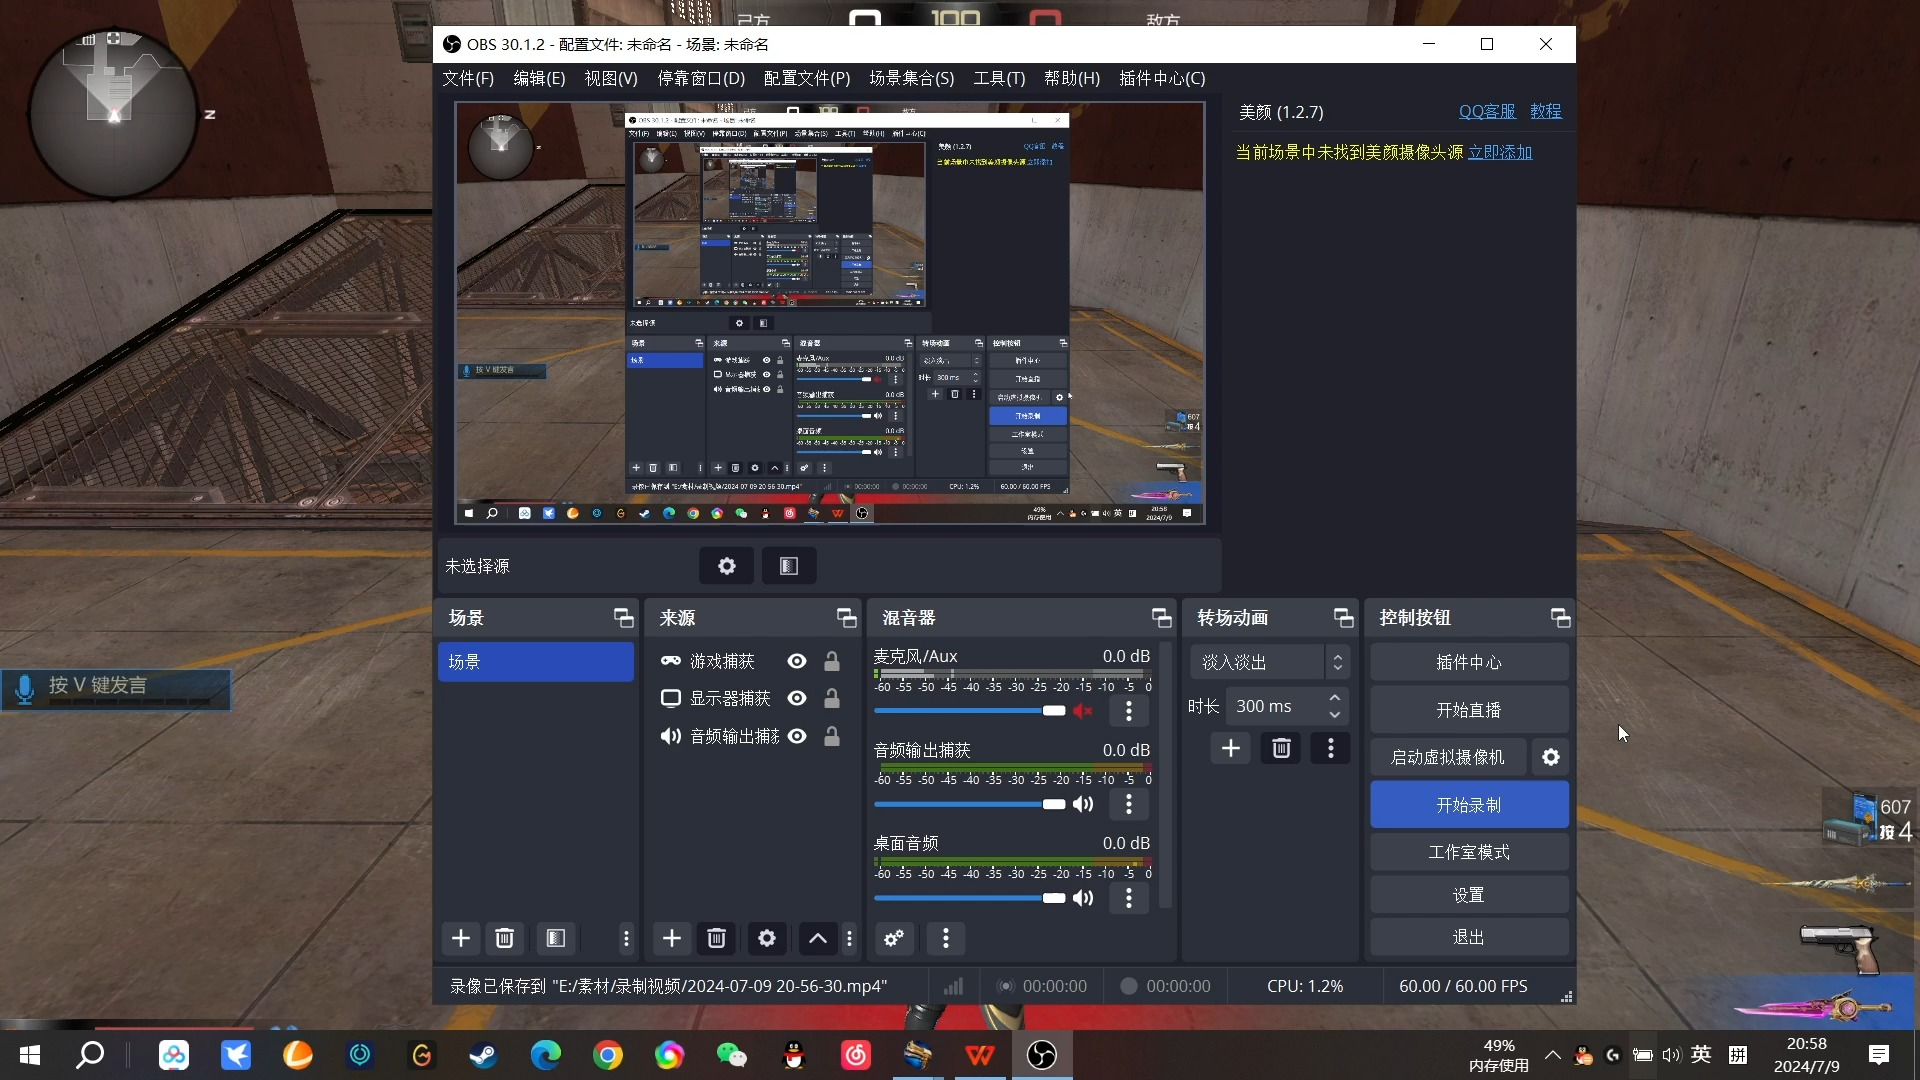
Task: Delete the selected source with trash icon
Action: 716,938
